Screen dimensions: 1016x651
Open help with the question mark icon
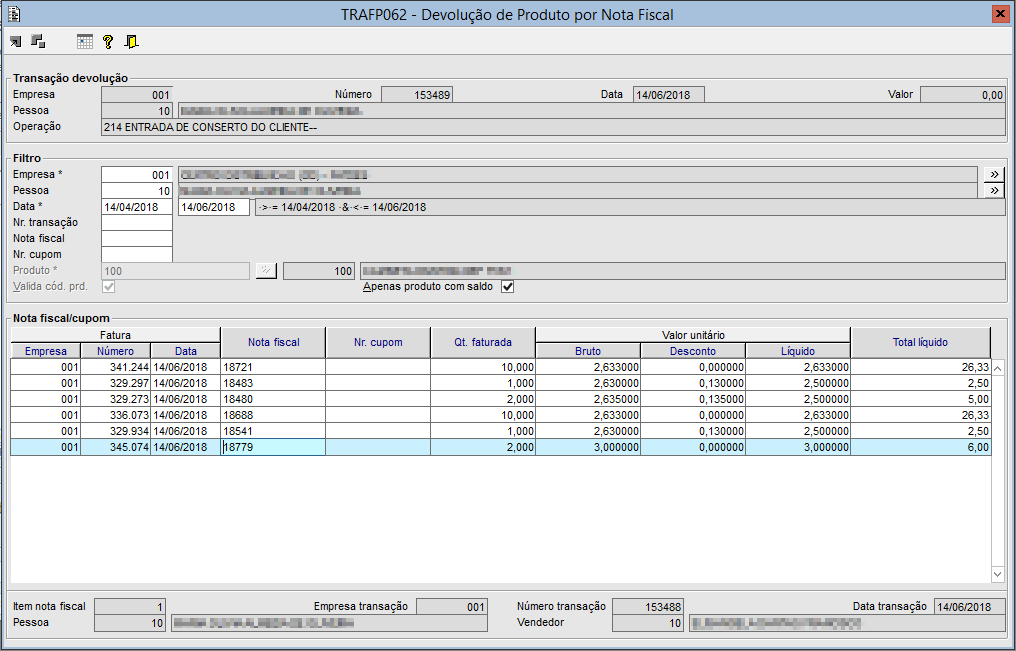pyautogui.click(x=108, y=42)
